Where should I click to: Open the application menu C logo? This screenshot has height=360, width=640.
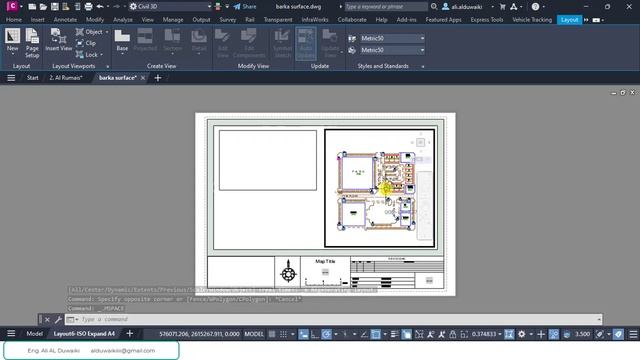pyautogui.click(x=12, y=6)
